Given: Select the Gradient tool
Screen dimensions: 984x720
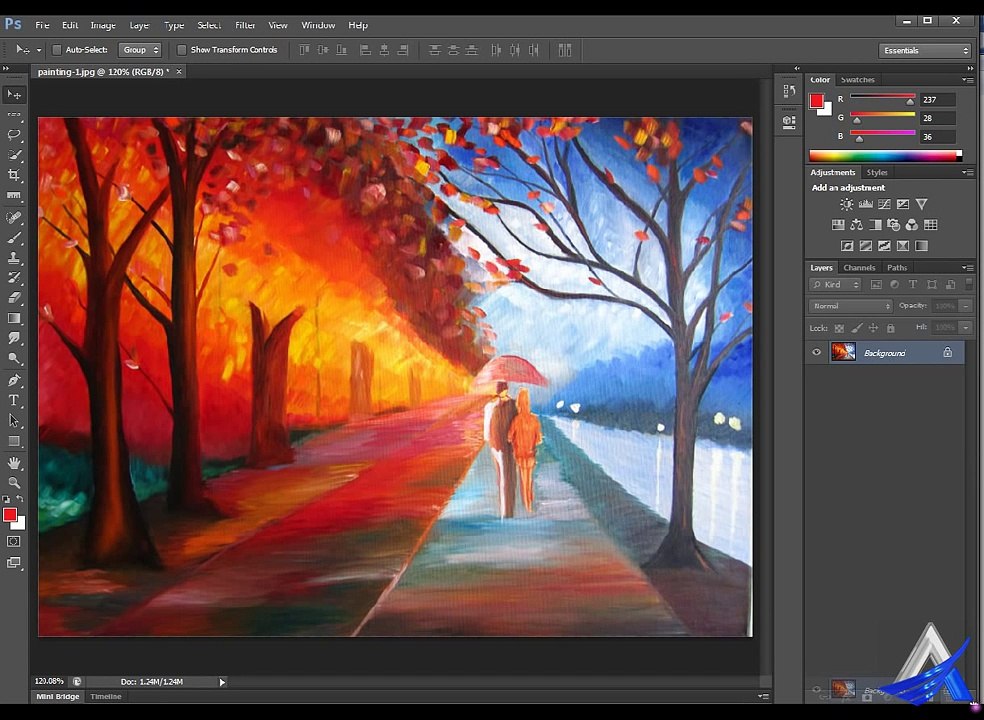Looking at the screenshot, I should tap(14, 318).
